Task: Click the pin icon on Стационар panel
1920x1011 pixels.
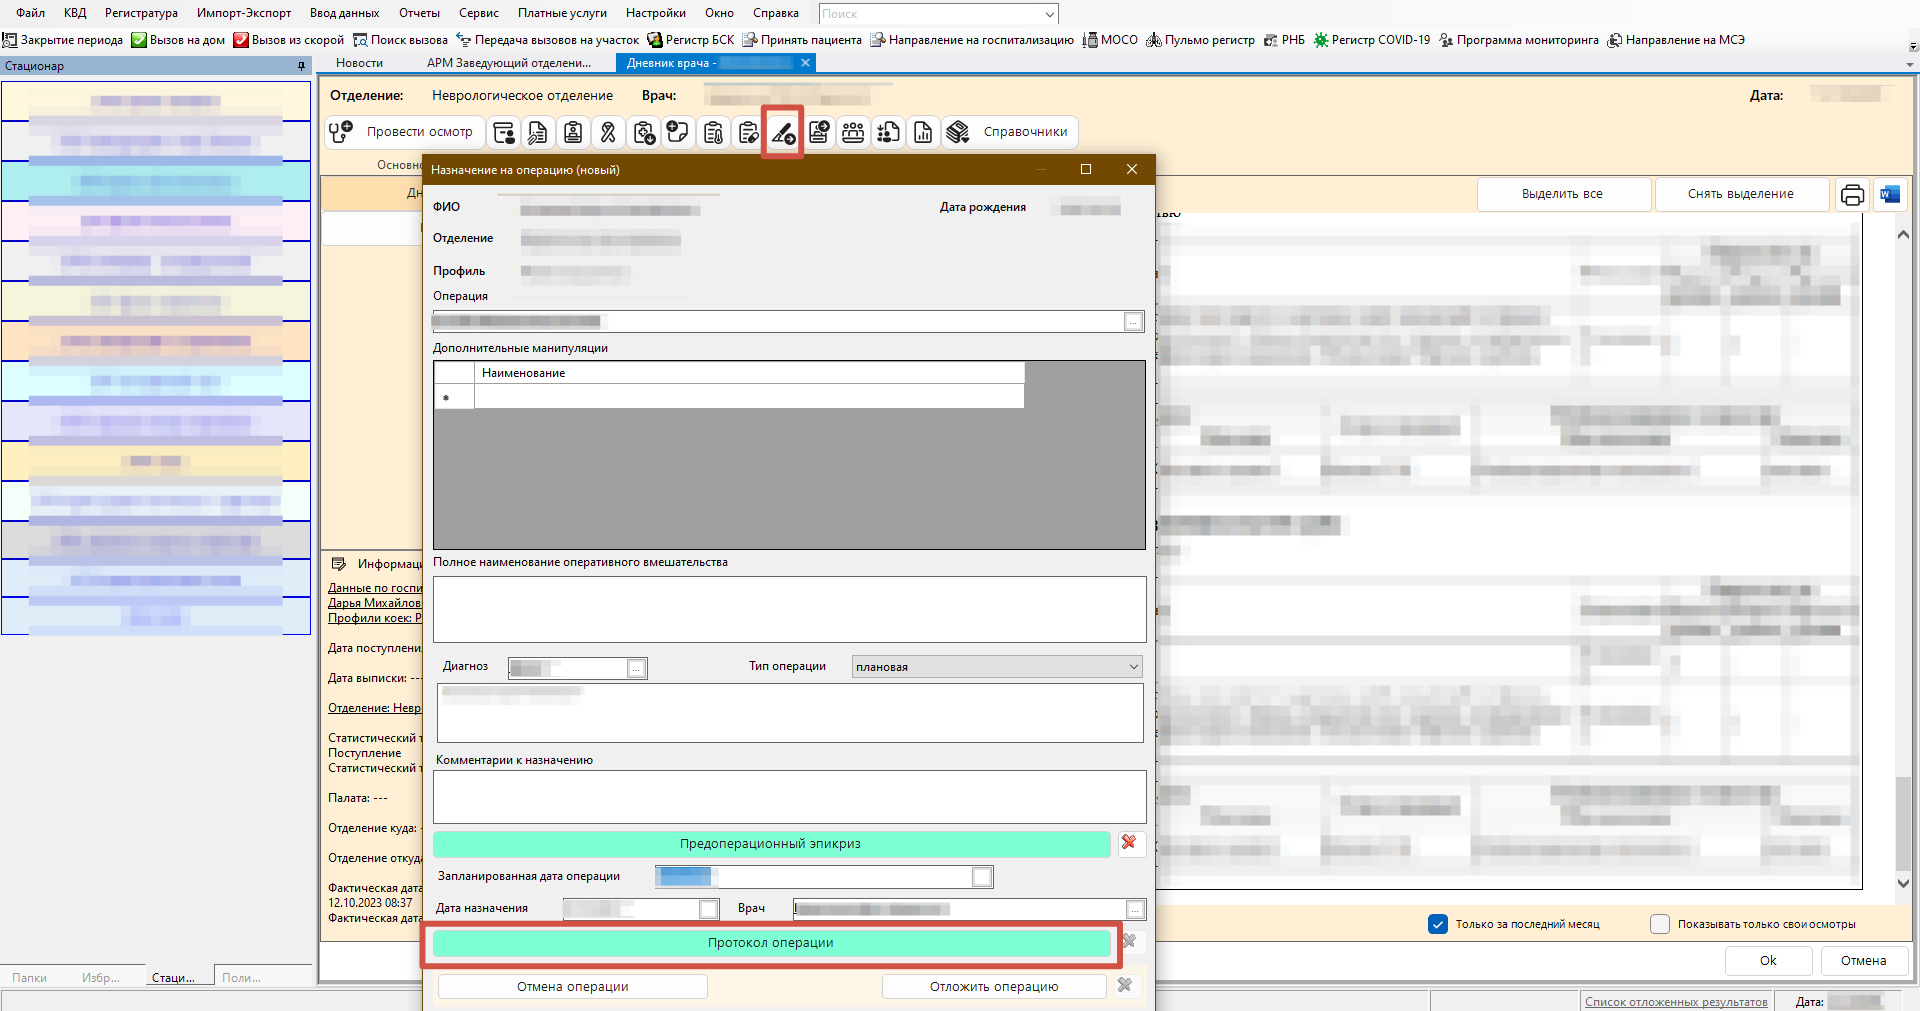Action: tap(301, 66)
